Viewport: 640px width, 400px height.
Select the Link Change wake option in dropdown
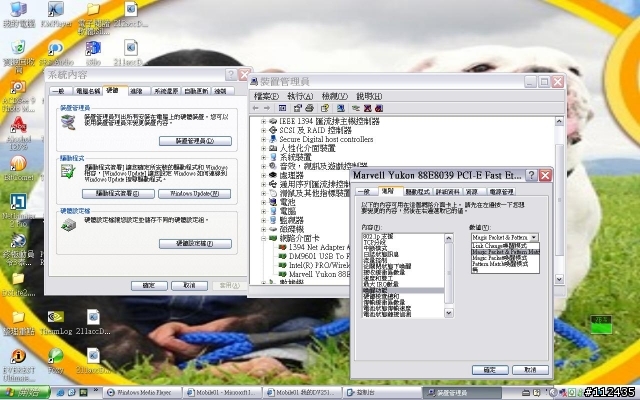point(505,246)
